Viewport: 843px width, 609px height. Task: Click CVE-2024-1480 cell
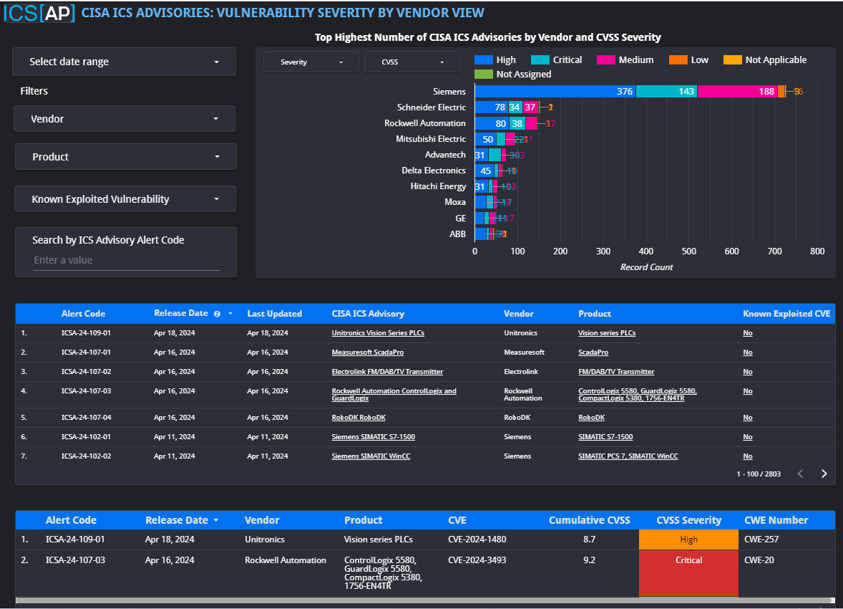tap(477, 539)
